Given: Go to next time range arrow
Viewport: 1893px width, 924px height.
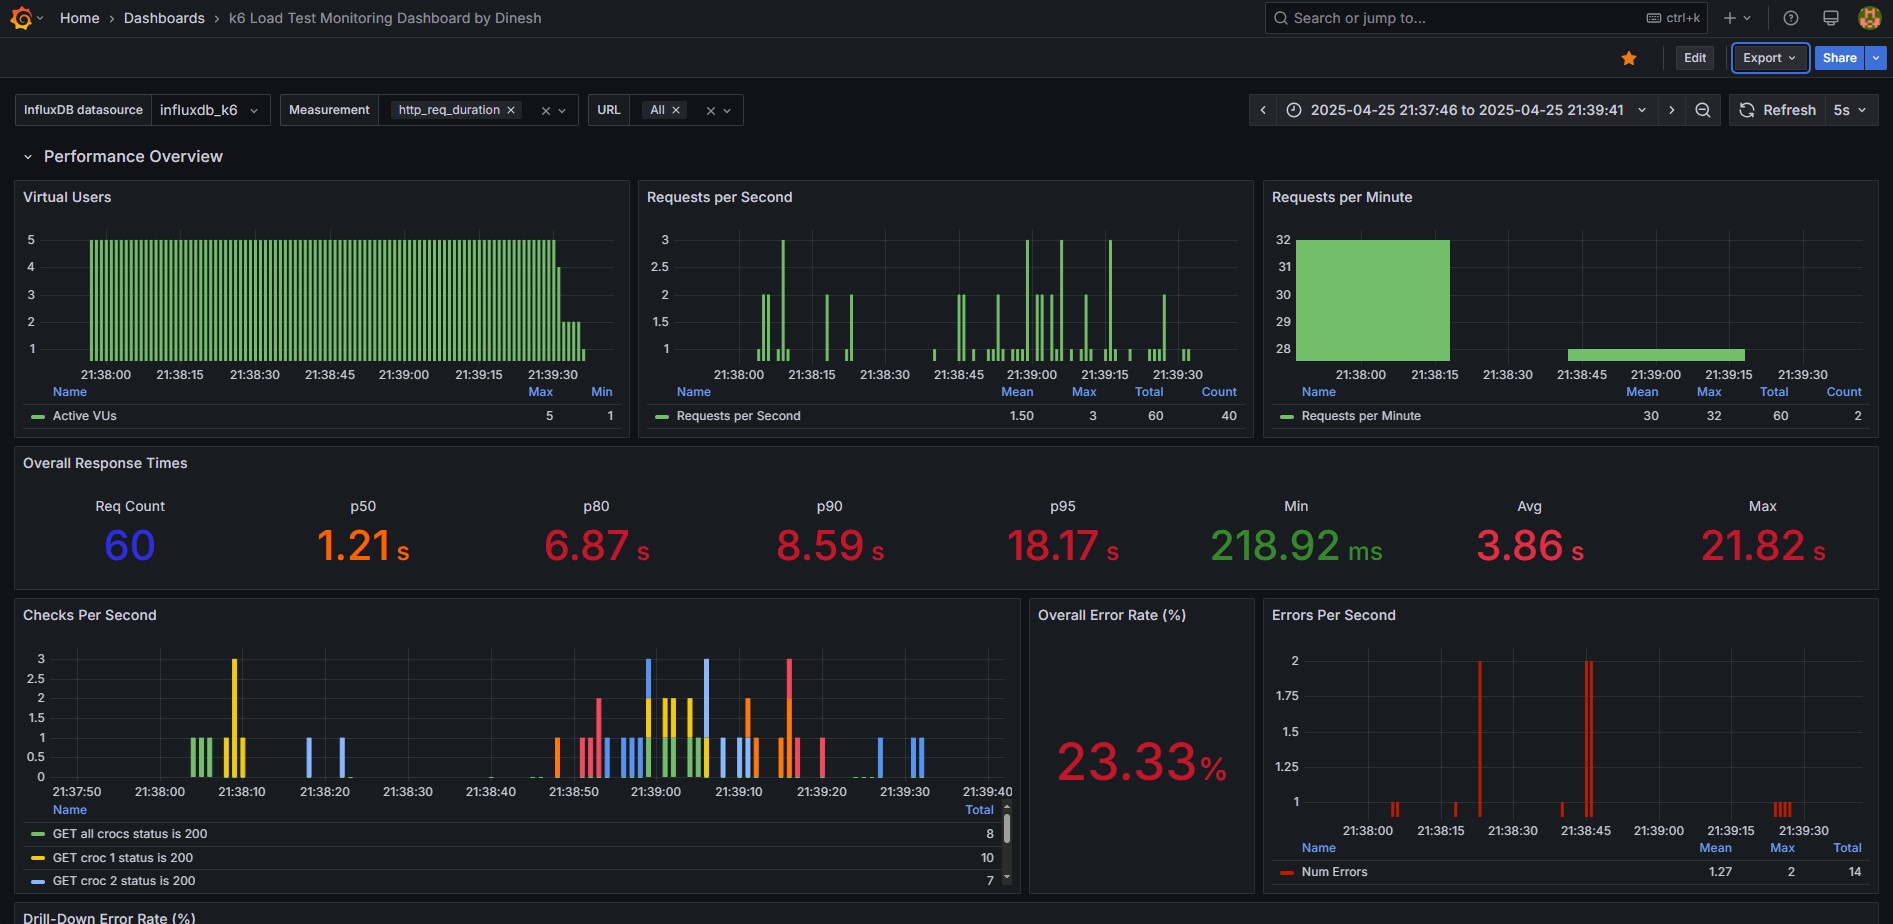Looking at the screenshot, I should coord(1671,110).
